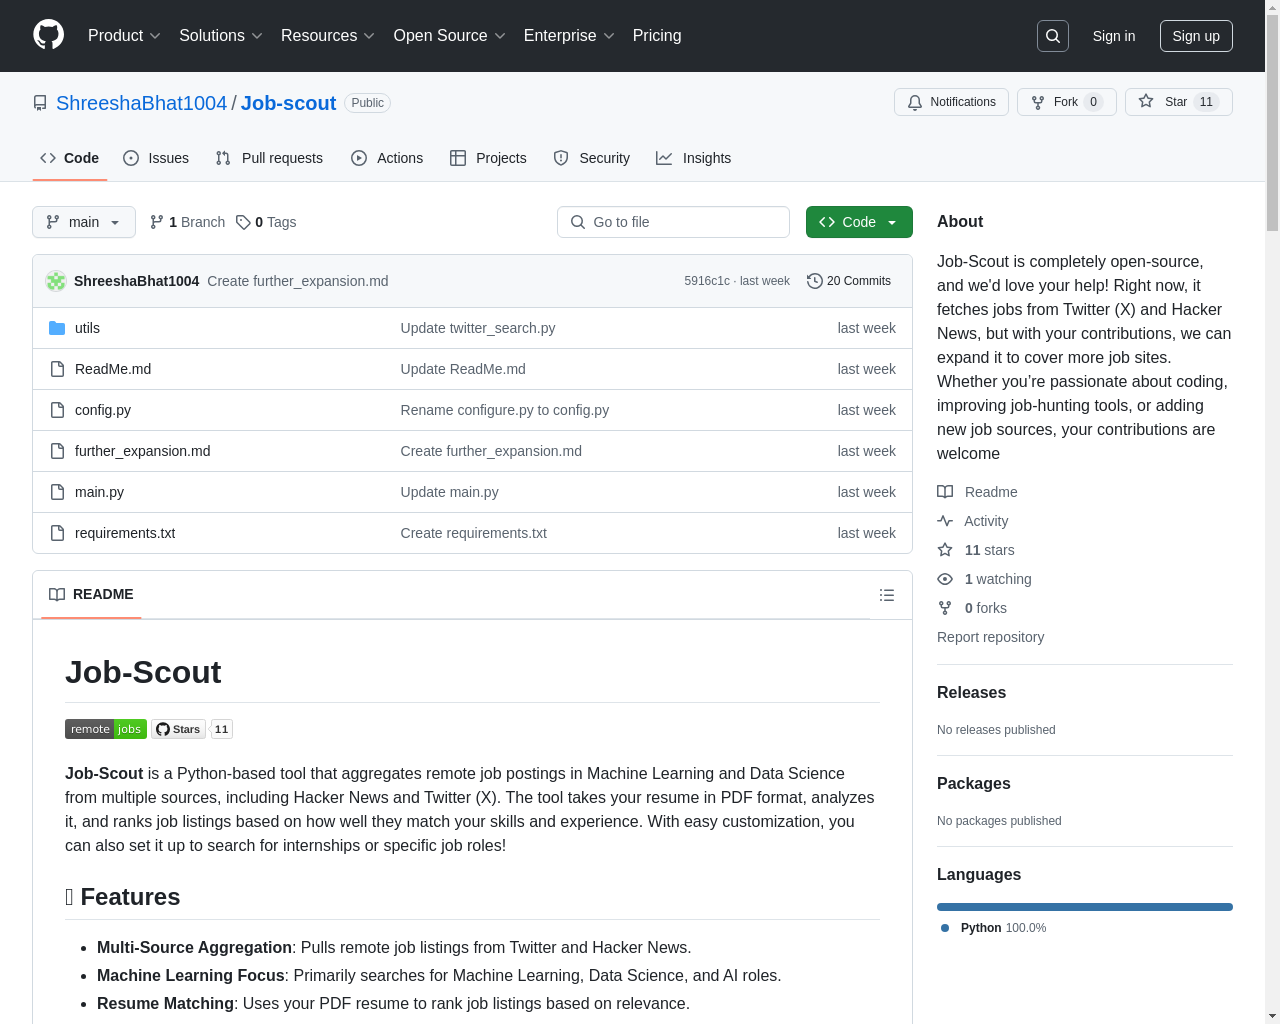1280x1024 pixels.
Task: Open the Packages section heading
Action: point(973,783)
